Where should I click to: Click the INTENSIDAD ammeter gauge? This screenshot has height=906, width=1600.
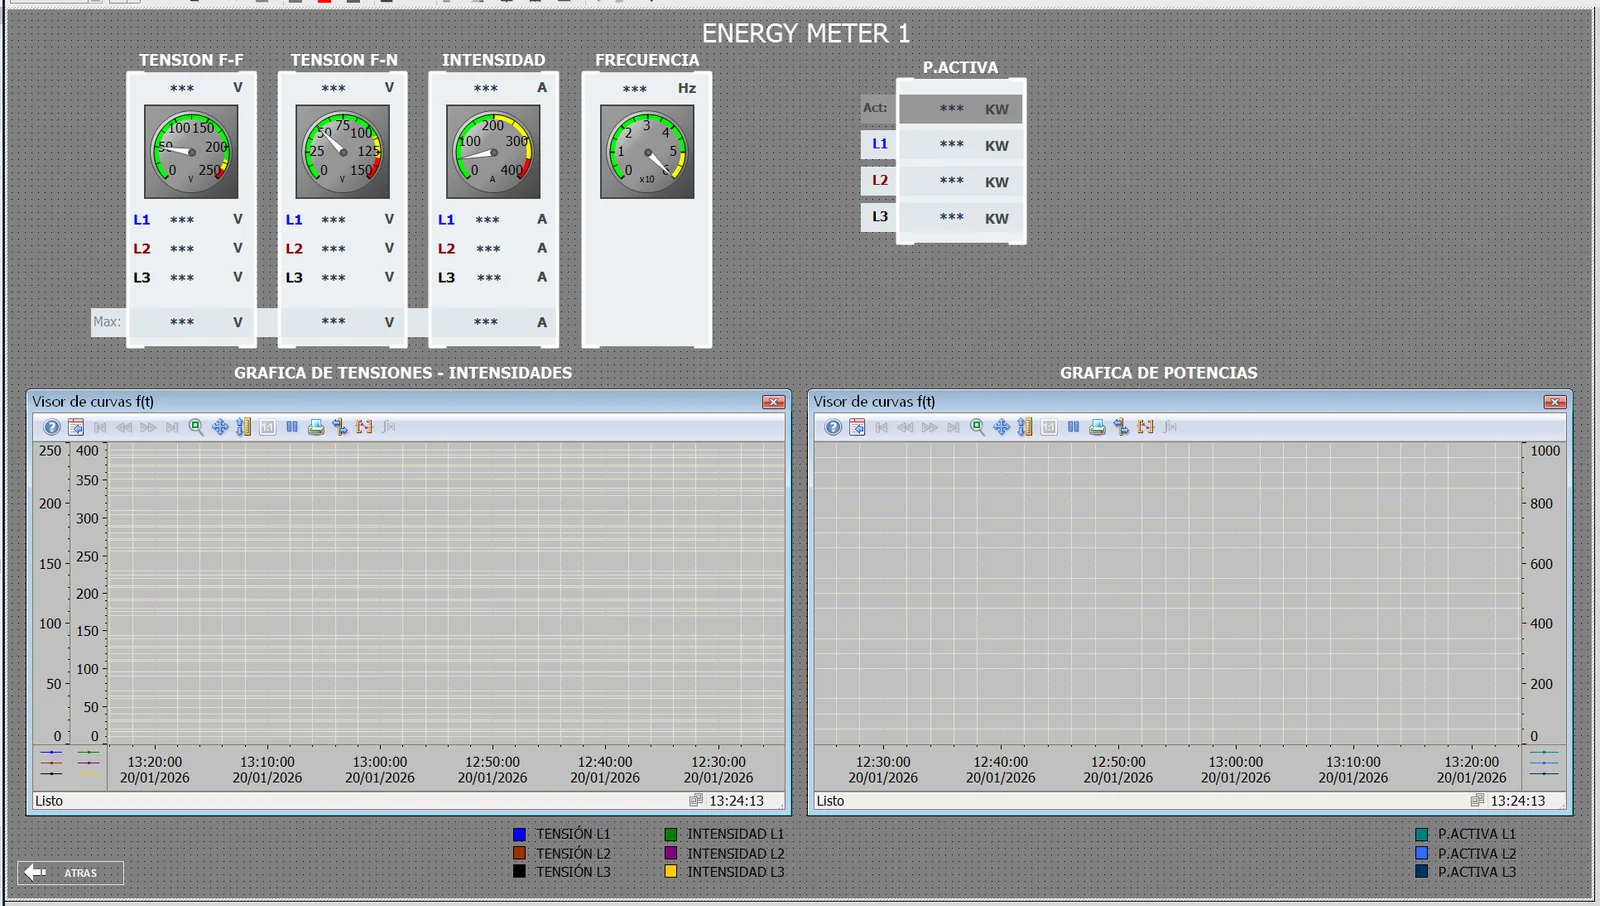pyautogui.click(x=493, y=152)
